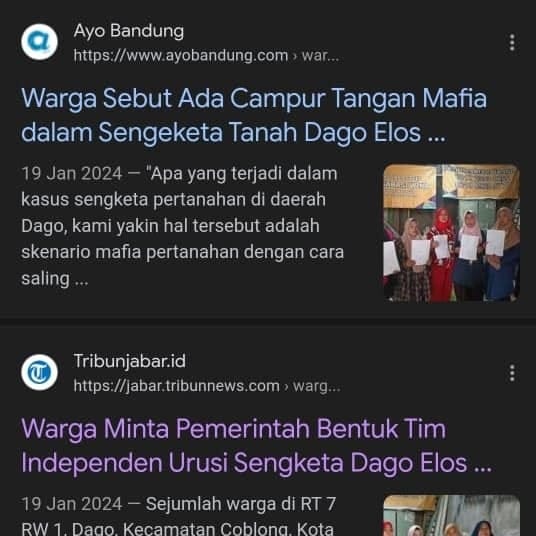This screenshot has width=536, height=536.
Task: Click the Tribunjabar.id site favicon
Action: [39, 372]
